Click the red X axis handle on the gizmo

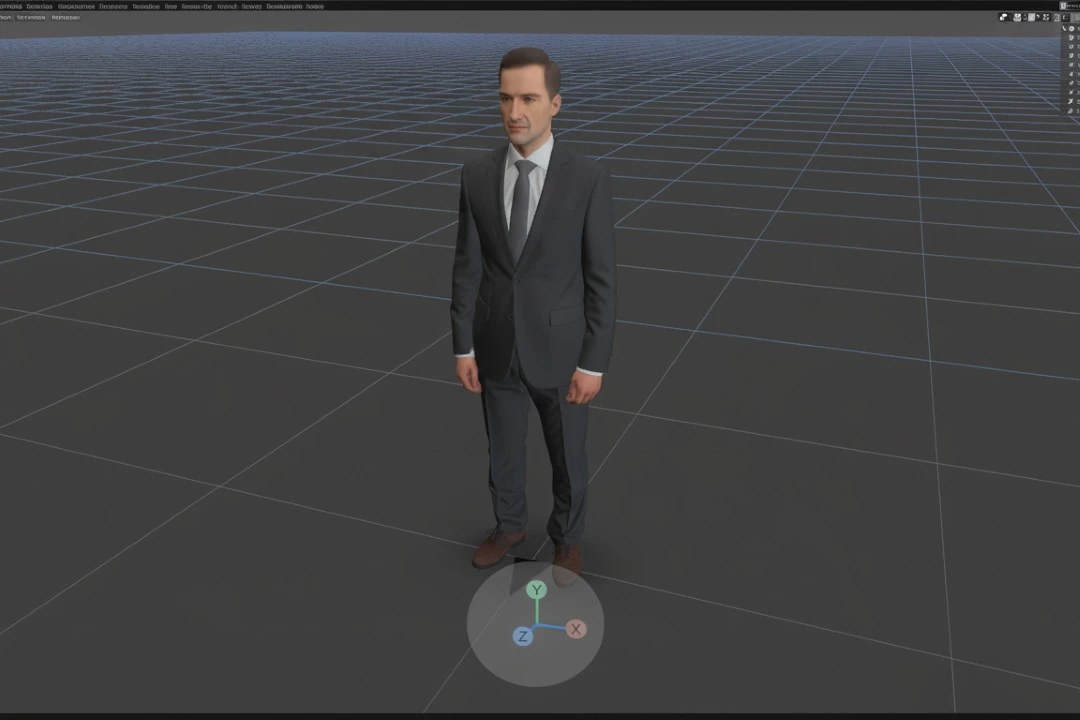(575, 629)
